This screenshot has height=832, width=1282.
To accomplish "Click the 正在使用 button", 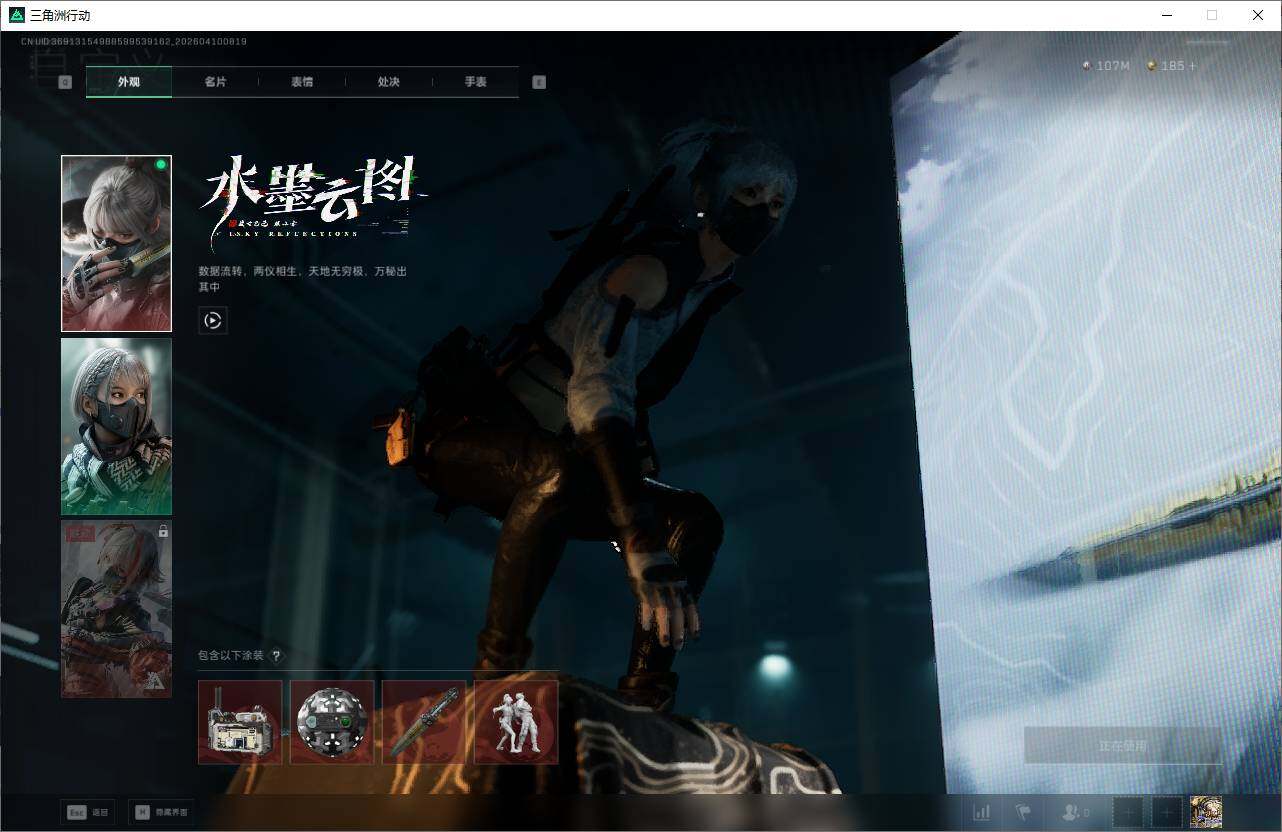I will [1123, 746].
